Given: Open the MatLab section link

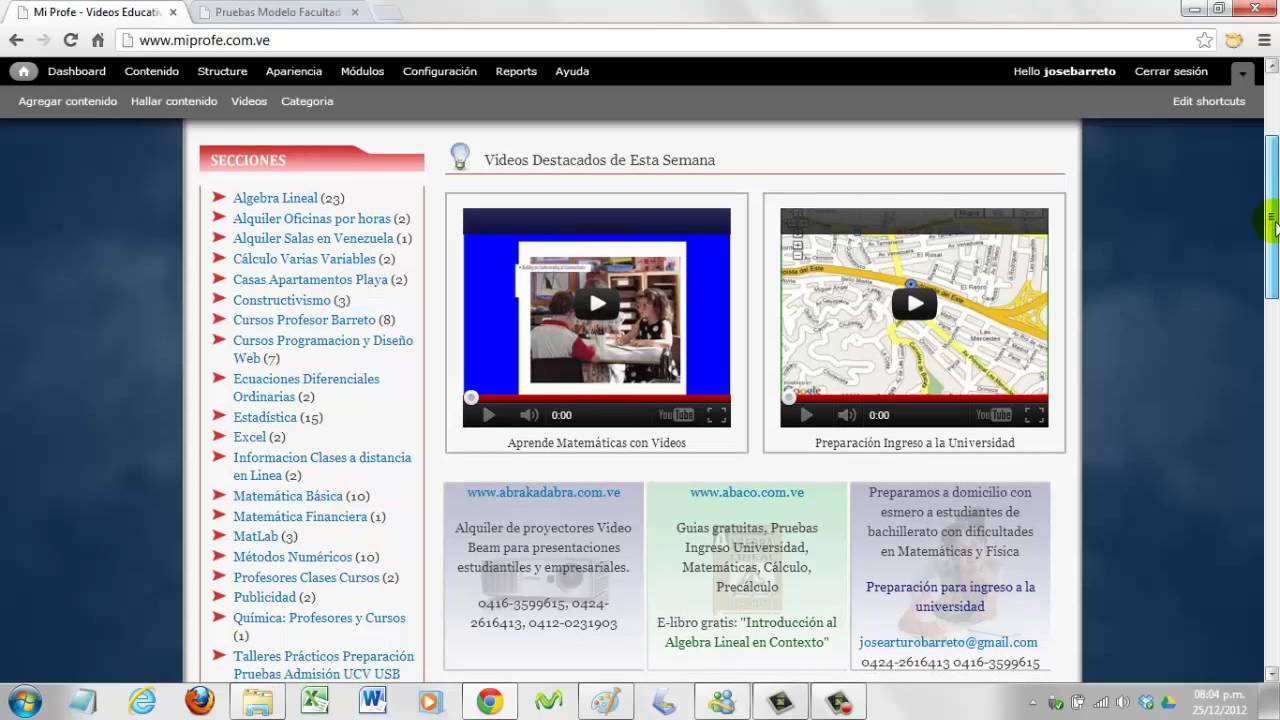Looking at the screenshot, I should (x=255, y=536).
